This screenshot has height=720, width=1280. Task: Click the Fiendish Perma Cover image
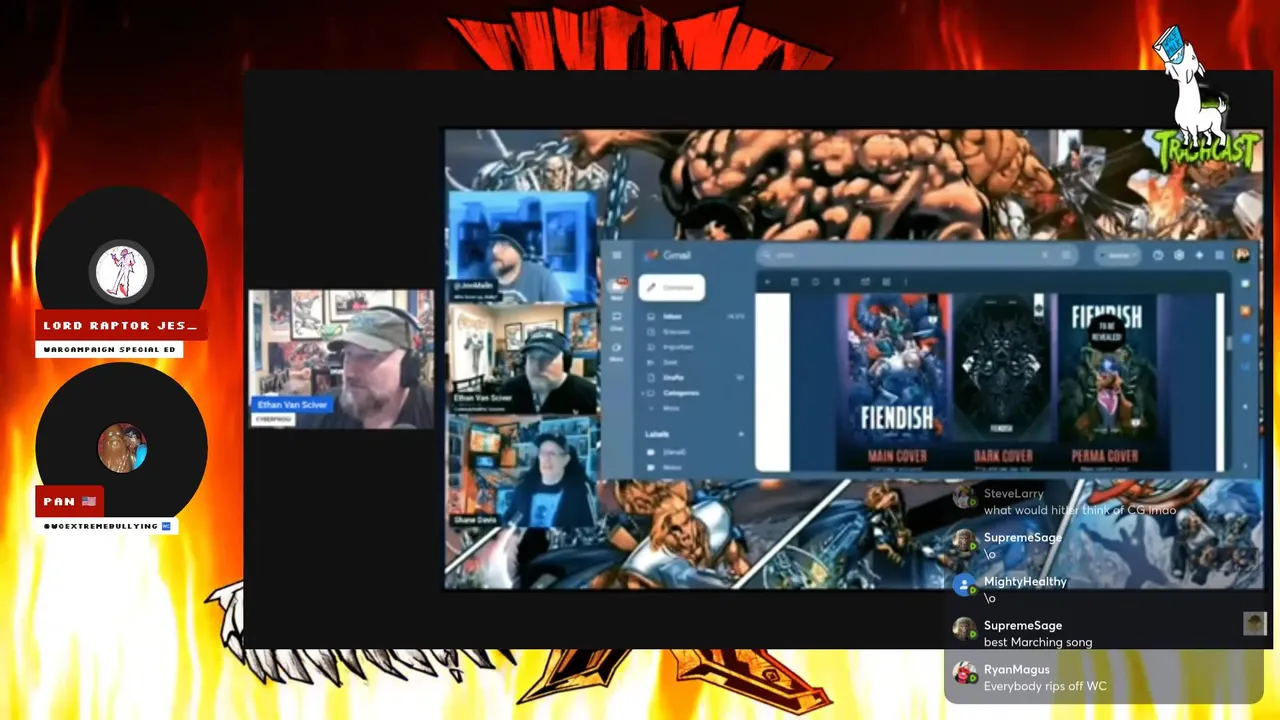(1107, 368)
